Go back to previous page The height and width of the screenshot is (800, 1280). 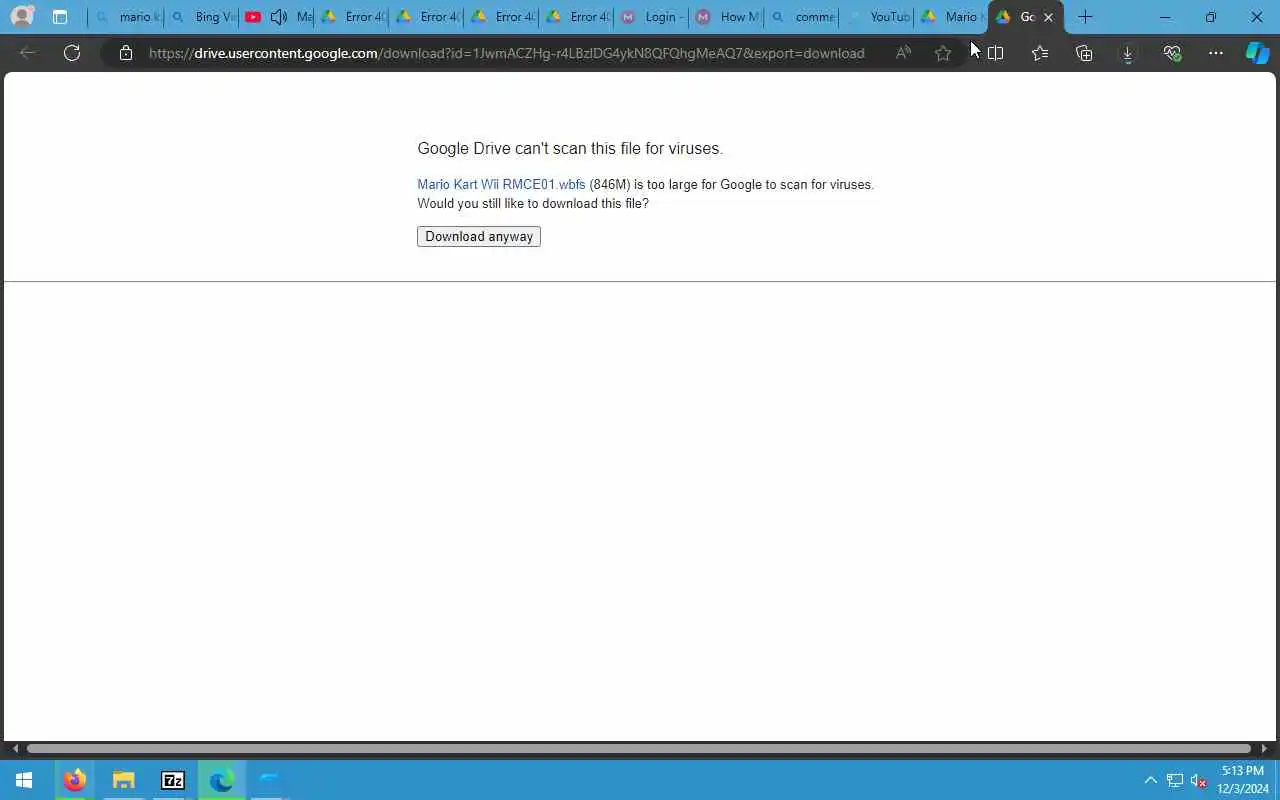coord(28,53)
